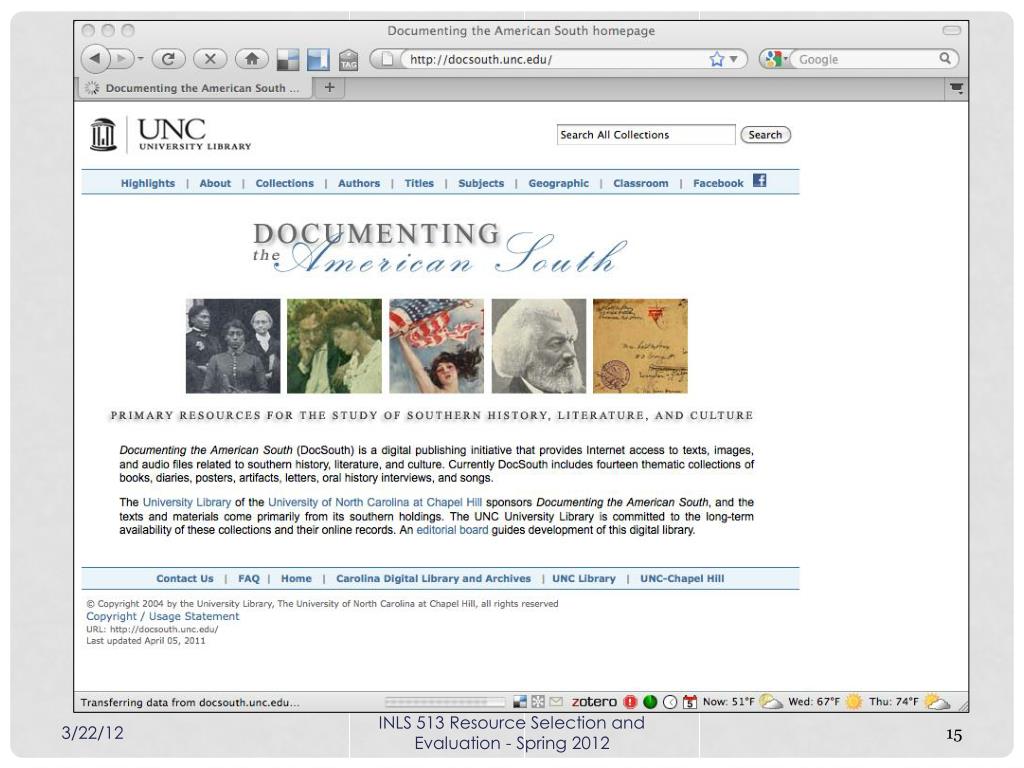Click the Delicious status bar icon
1024x768 pixels.
[520, 702]
